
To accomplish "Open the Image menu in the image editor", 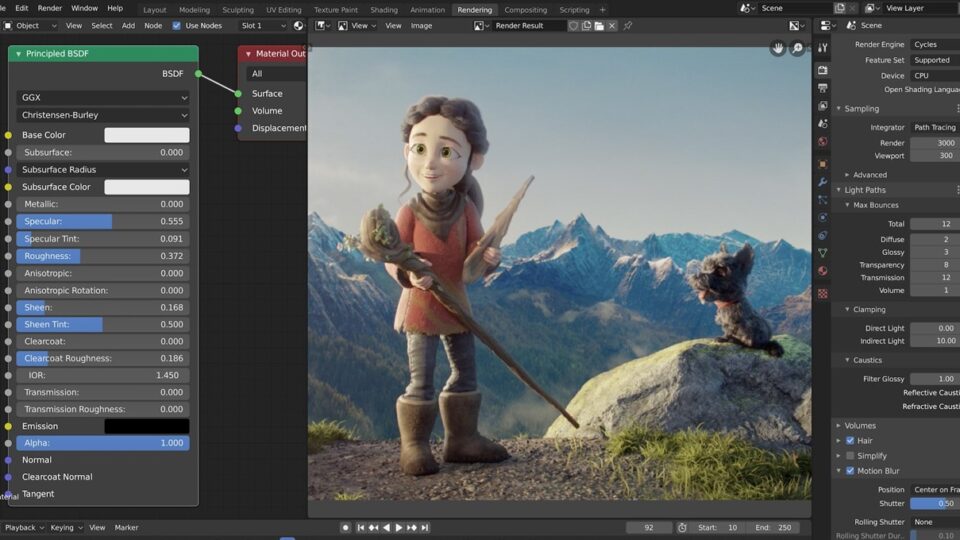I will point(421,26).
